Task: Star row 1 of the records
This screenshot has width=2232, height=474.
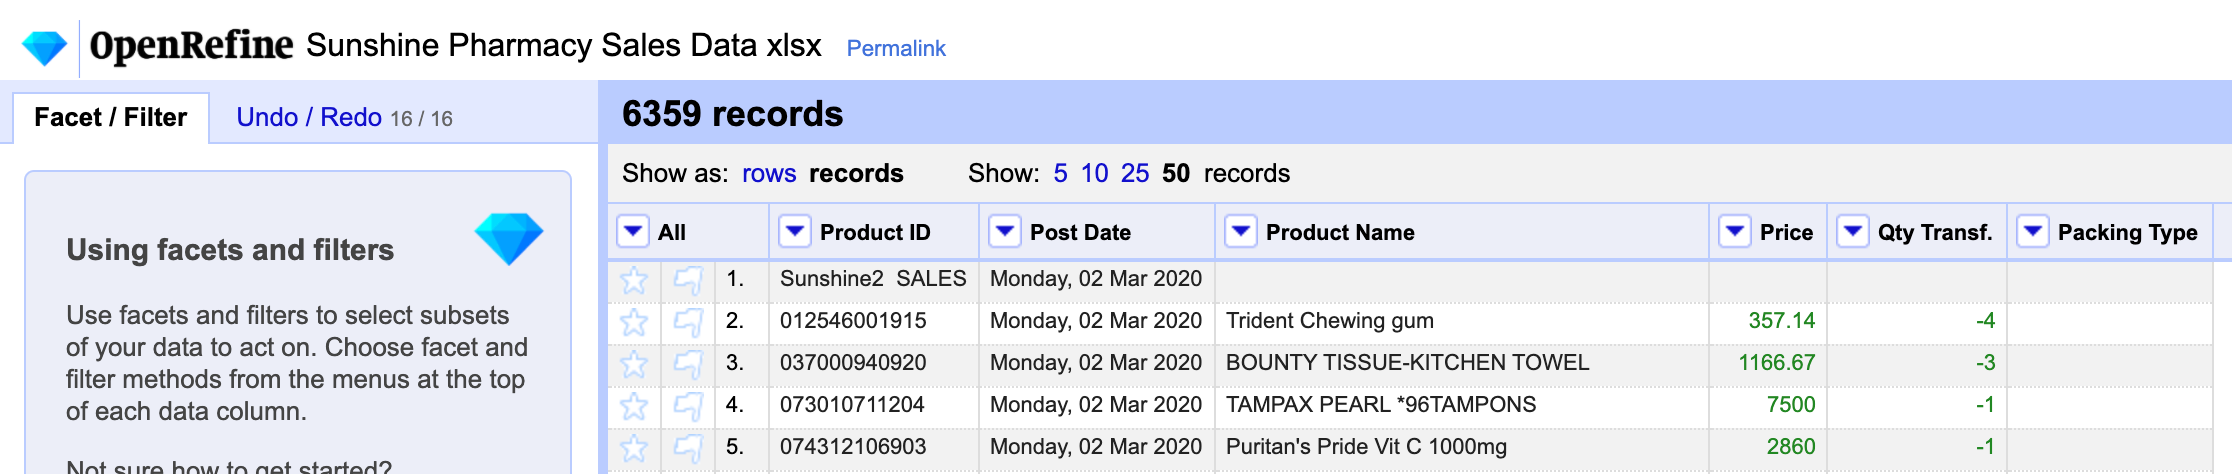Action: [634, 280]
